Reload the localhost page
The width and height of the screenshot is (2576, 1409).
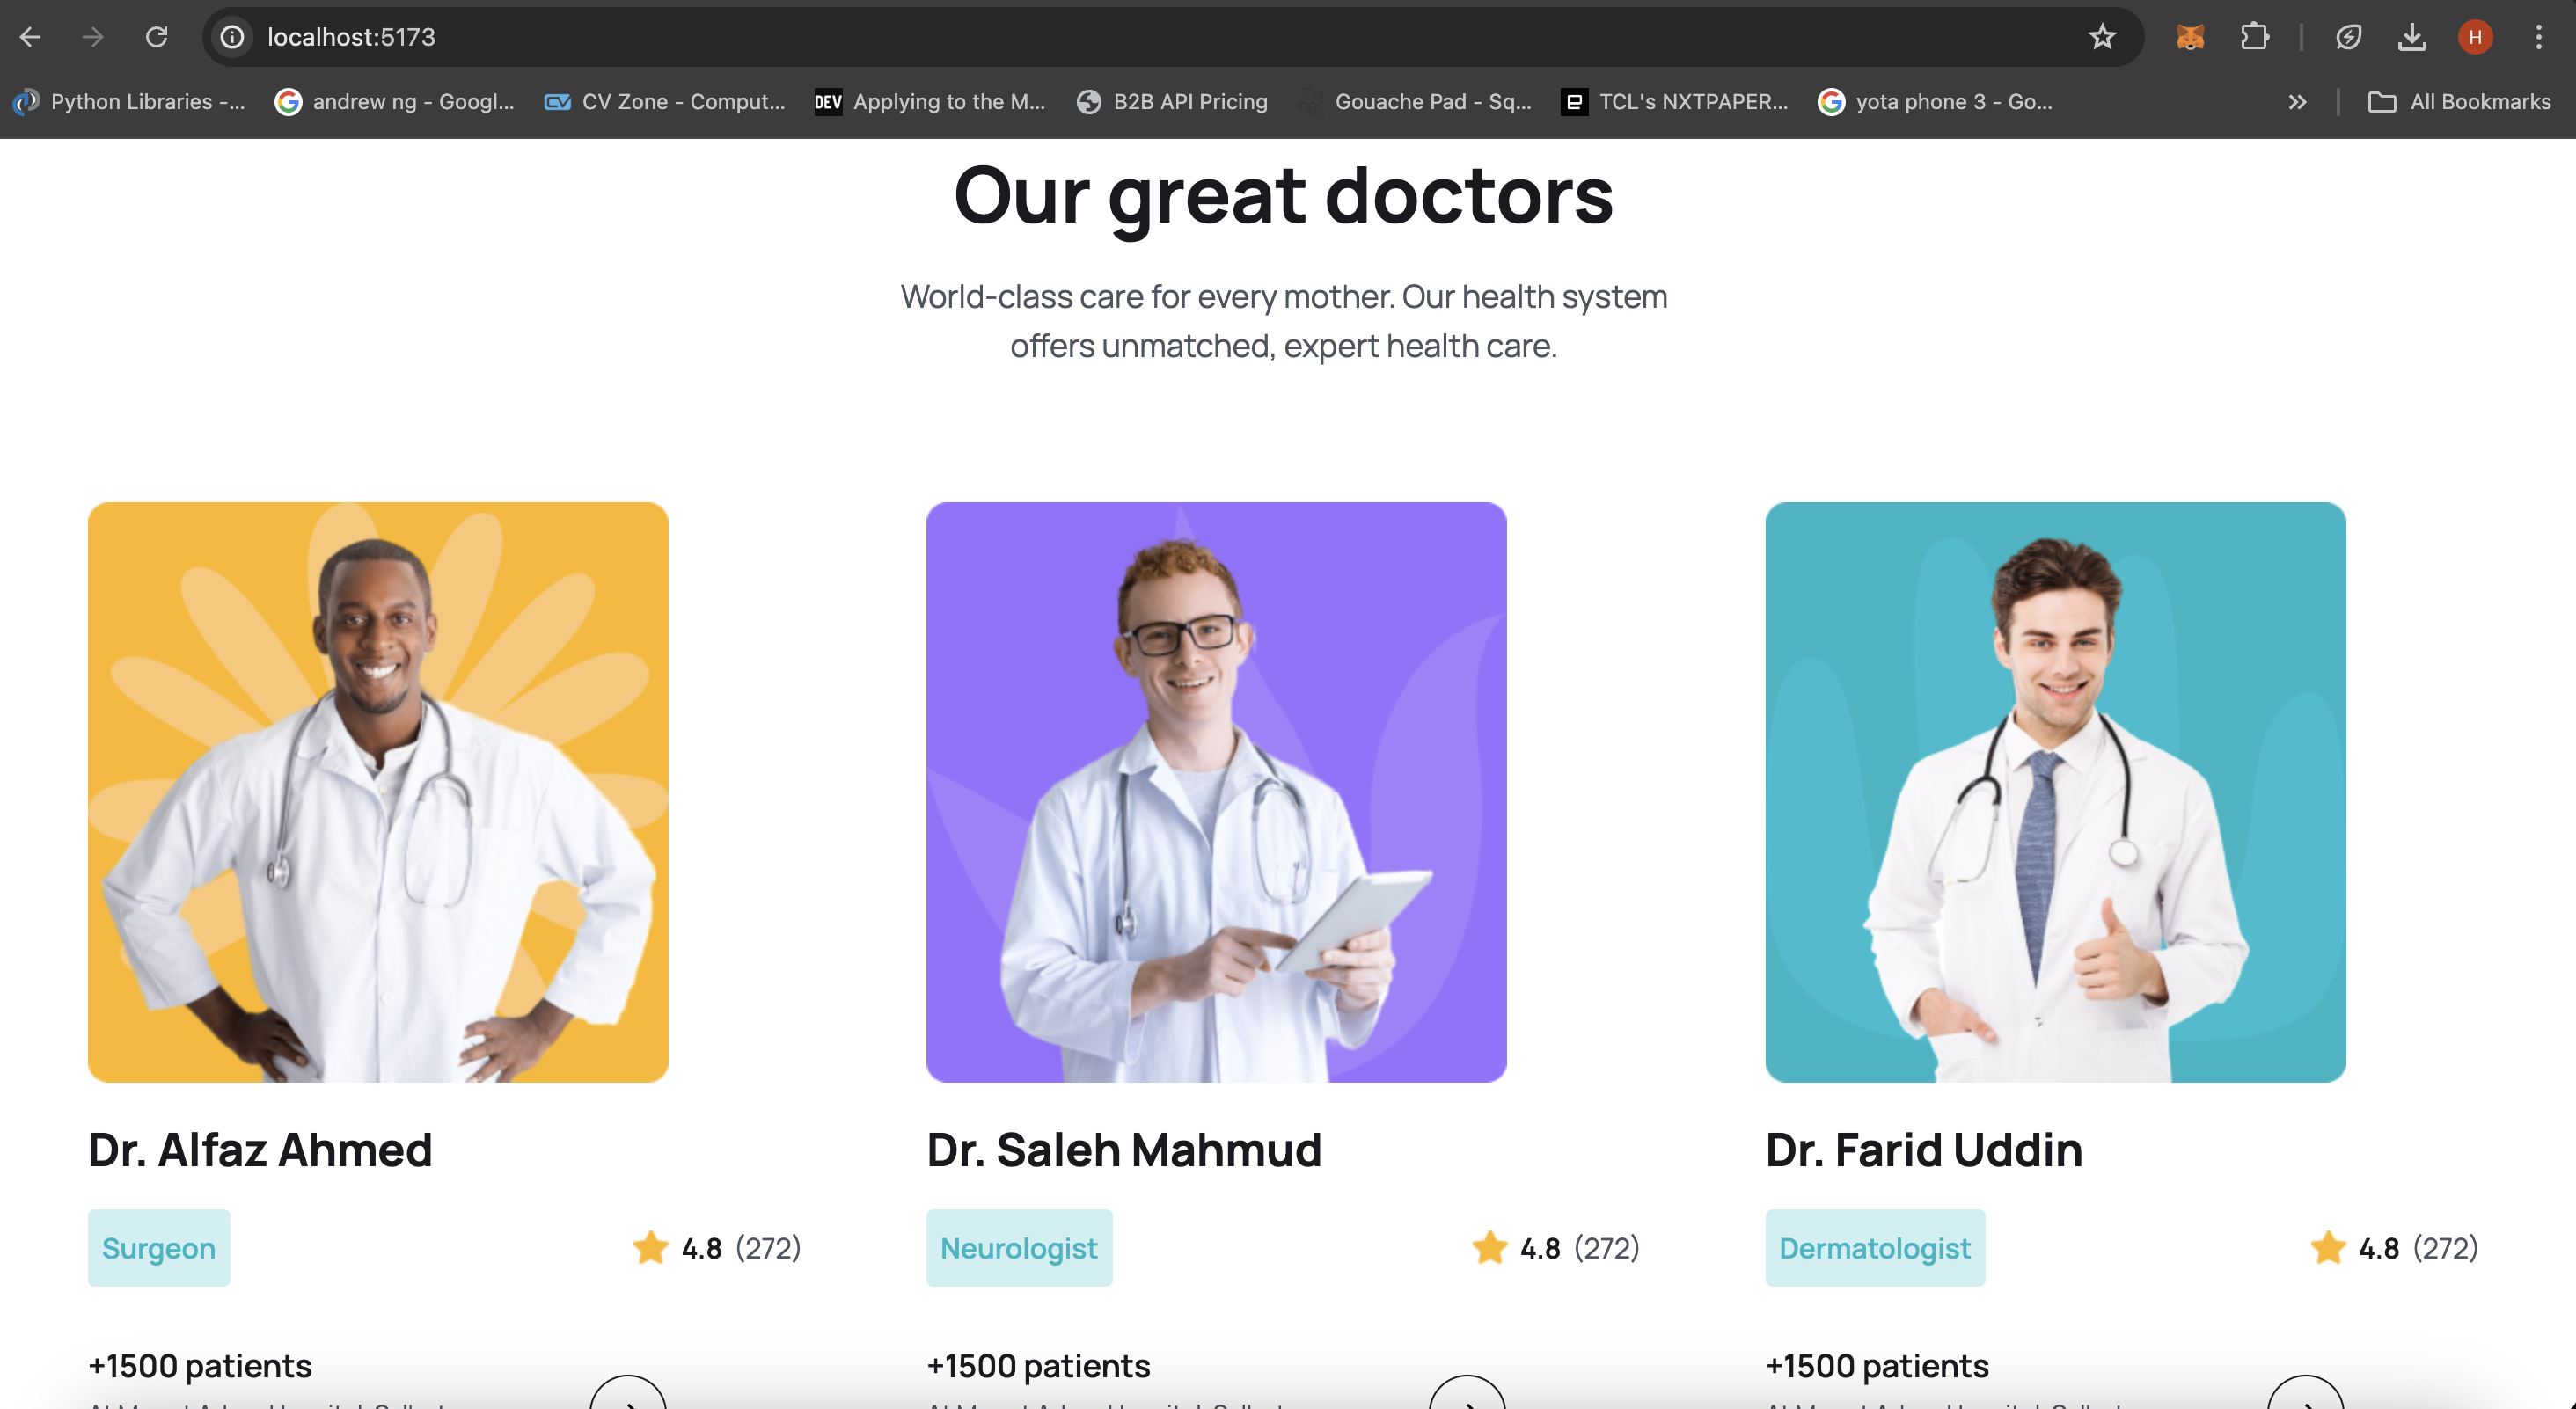click(x=157, y=37)
